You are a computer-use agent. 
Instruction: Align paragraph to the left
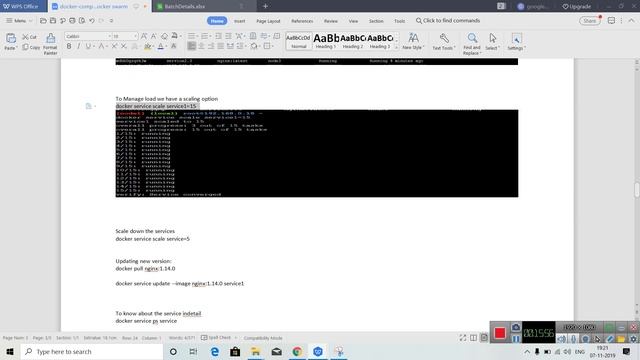coord(191,46)
